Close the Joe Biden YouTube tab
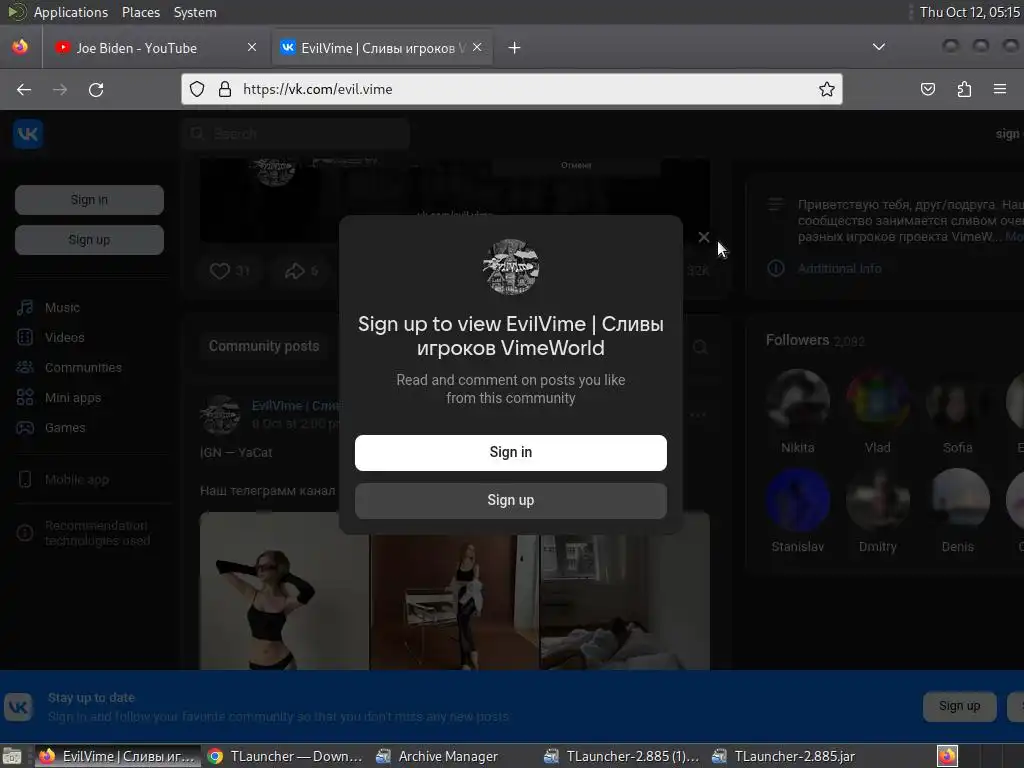The width and height of the screenshot is (1024, 768). coord(252,47)
